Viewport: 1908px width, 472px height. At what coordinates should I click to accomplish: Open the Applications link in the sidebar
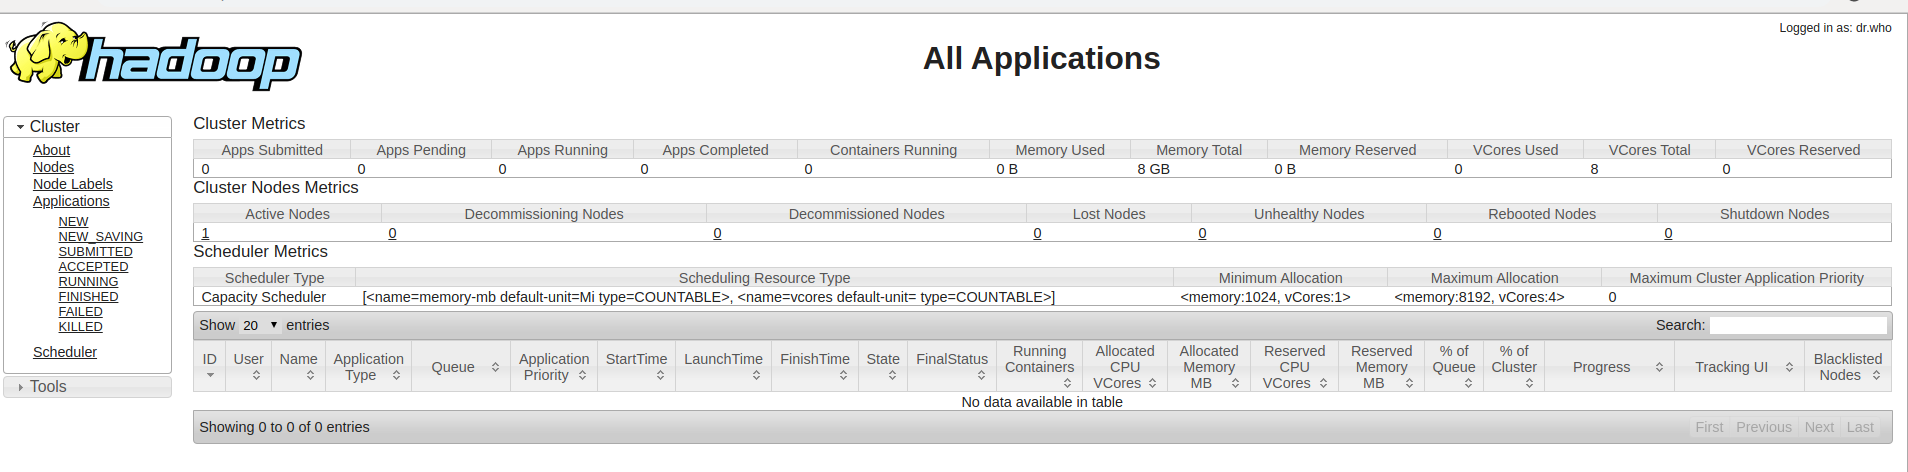[71, 201]
